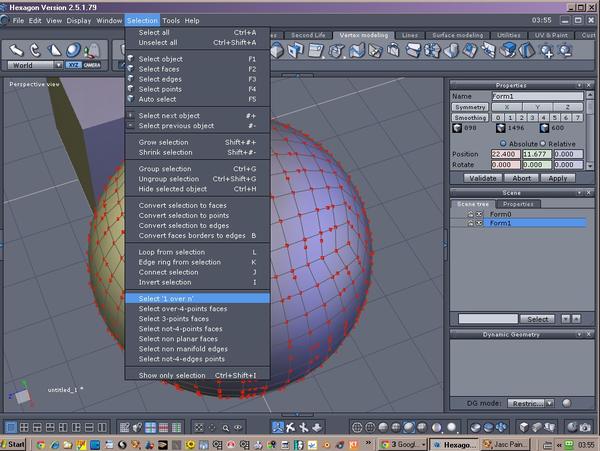Click the eye icon in bottom view controls
This screenshot has height=451, width=600.
pos(238,428)
